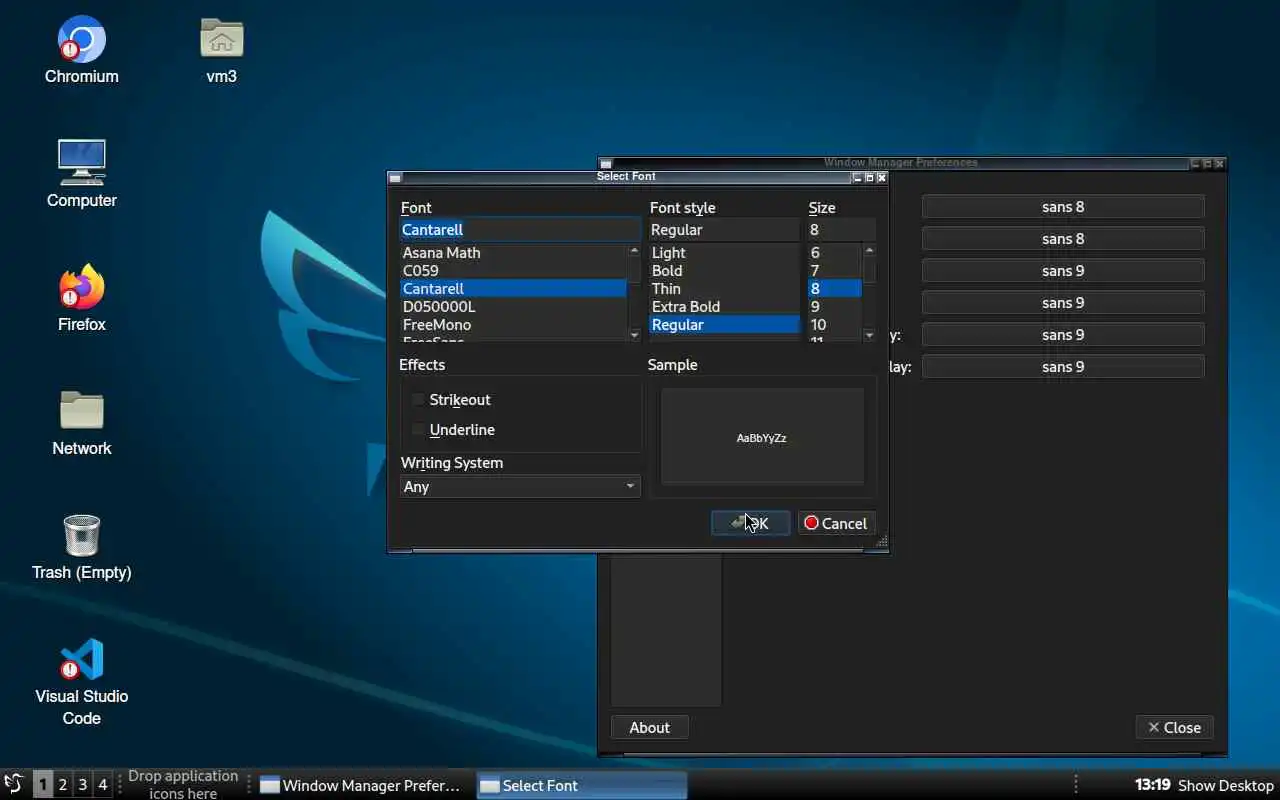Minimize the Select Font dialog
Viewport: 1280px width, 800px height.
point(857,178)
